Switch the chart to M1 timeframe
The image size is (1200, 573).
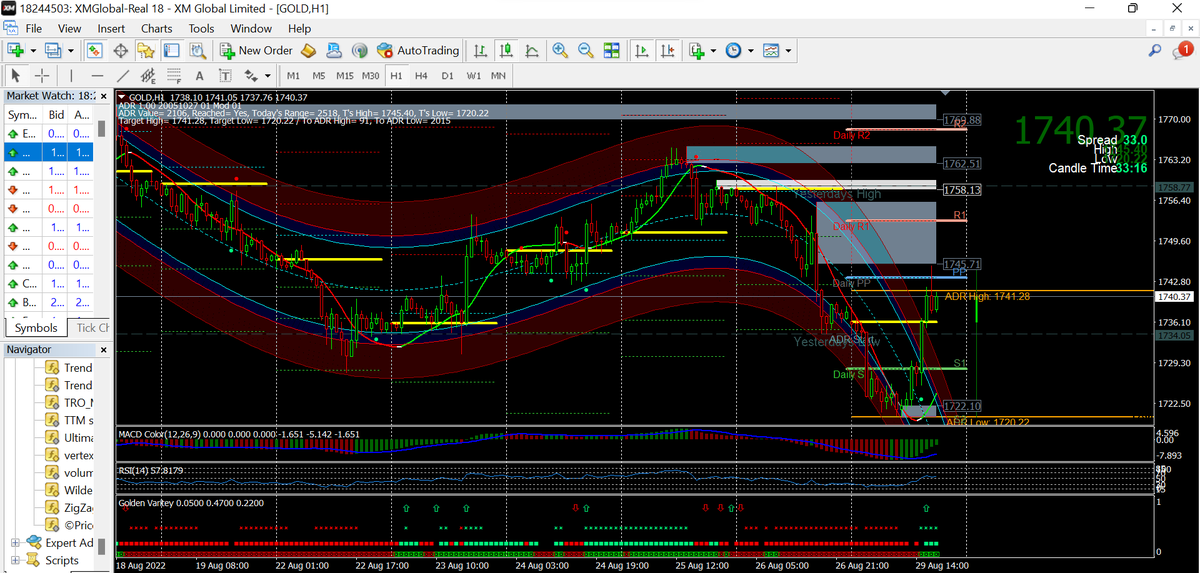[293, 75]
